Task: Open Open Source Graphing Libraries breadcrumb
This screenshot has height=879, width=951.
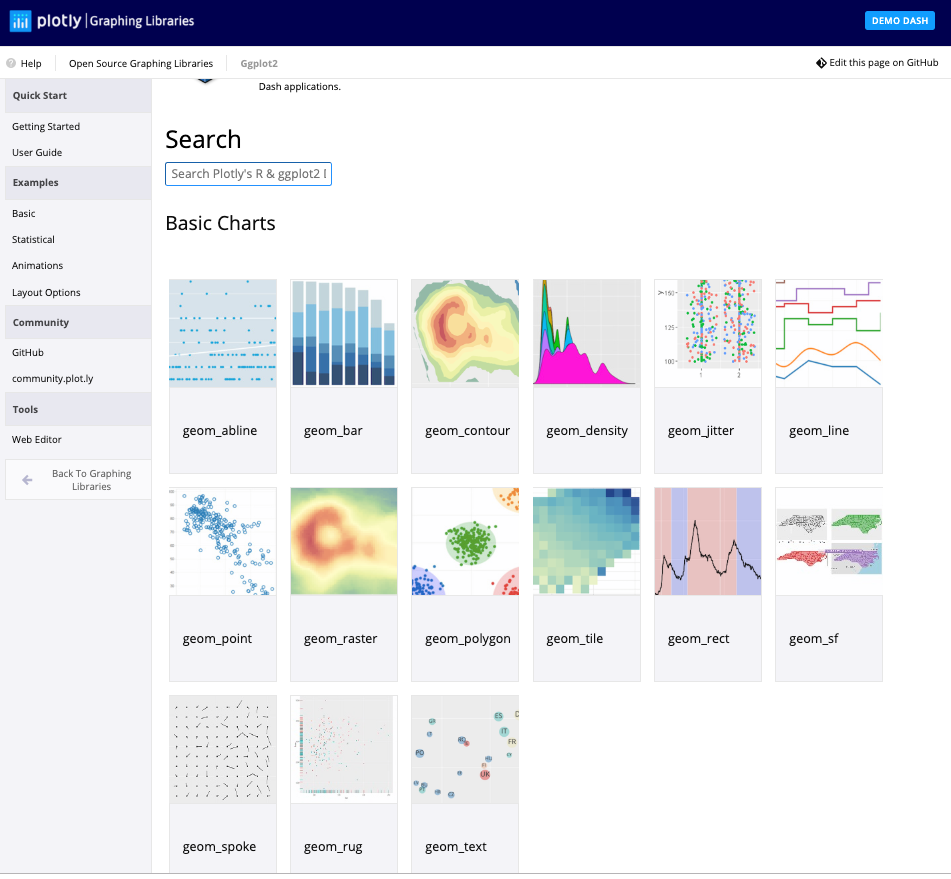Action: tap(141, 63)
